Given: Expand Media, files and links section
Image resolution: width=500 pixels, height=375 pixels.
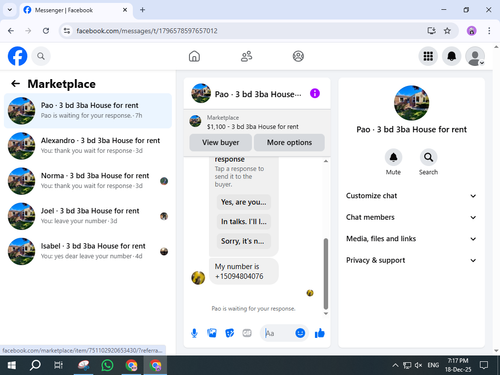Looking at the screenshot, I should pos(411,239).
